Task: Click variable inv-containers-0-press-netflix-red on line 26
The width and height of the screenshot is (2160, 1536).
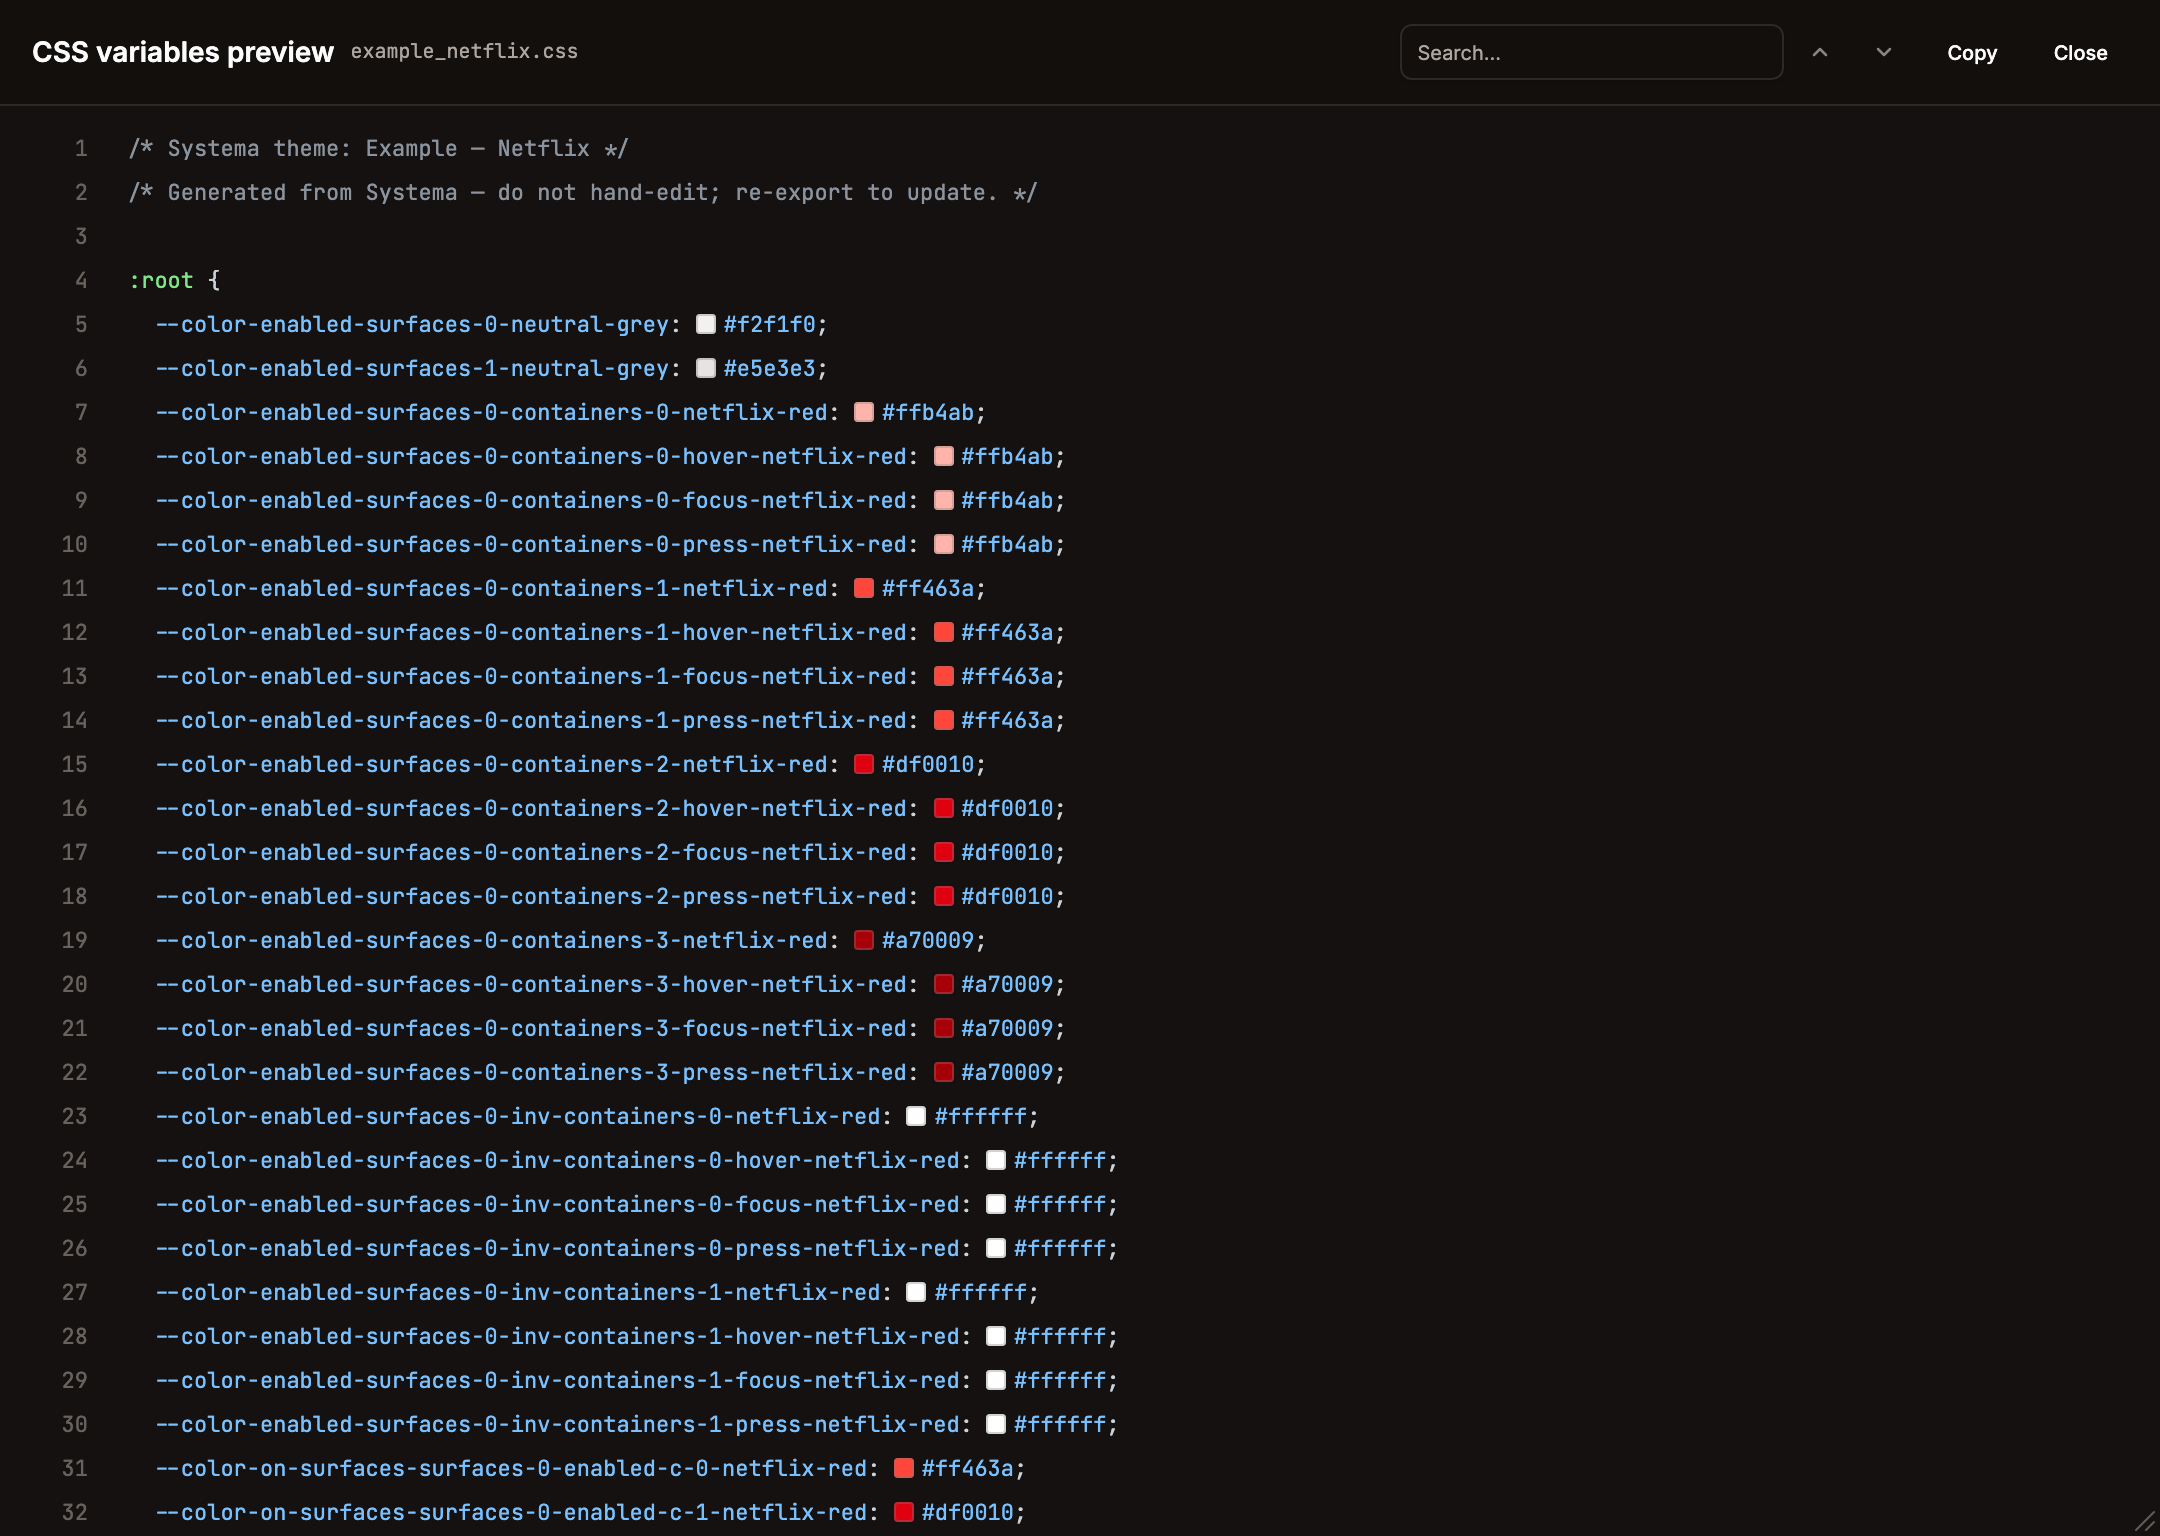Action: (557, 1248)
